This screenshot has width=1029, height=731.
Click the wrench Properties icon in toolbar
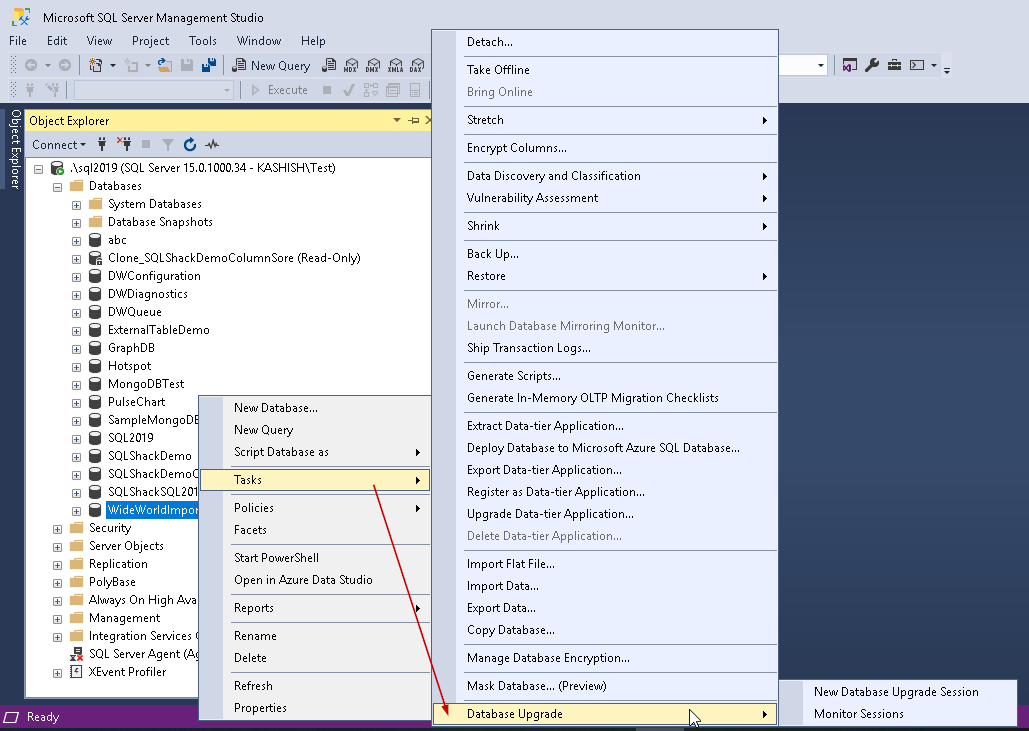[x=872, y=65]
